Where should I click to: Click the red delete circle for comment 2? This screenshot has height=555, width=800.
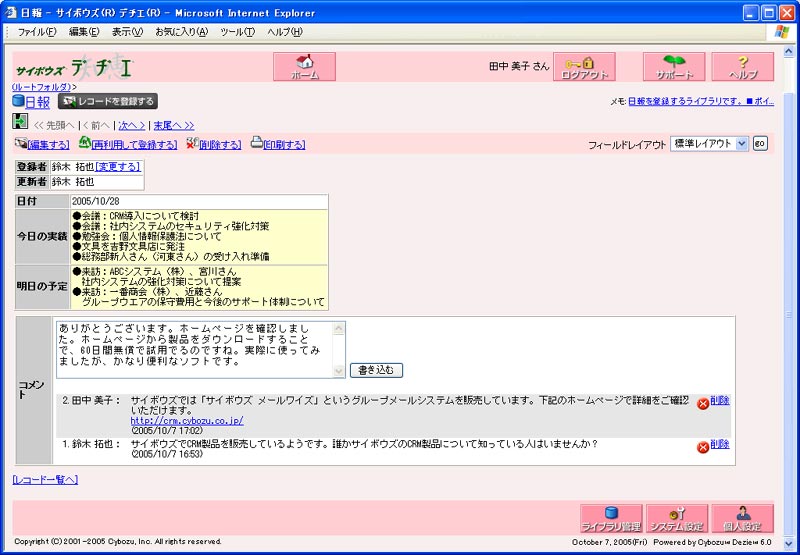(x=703, y=404)
